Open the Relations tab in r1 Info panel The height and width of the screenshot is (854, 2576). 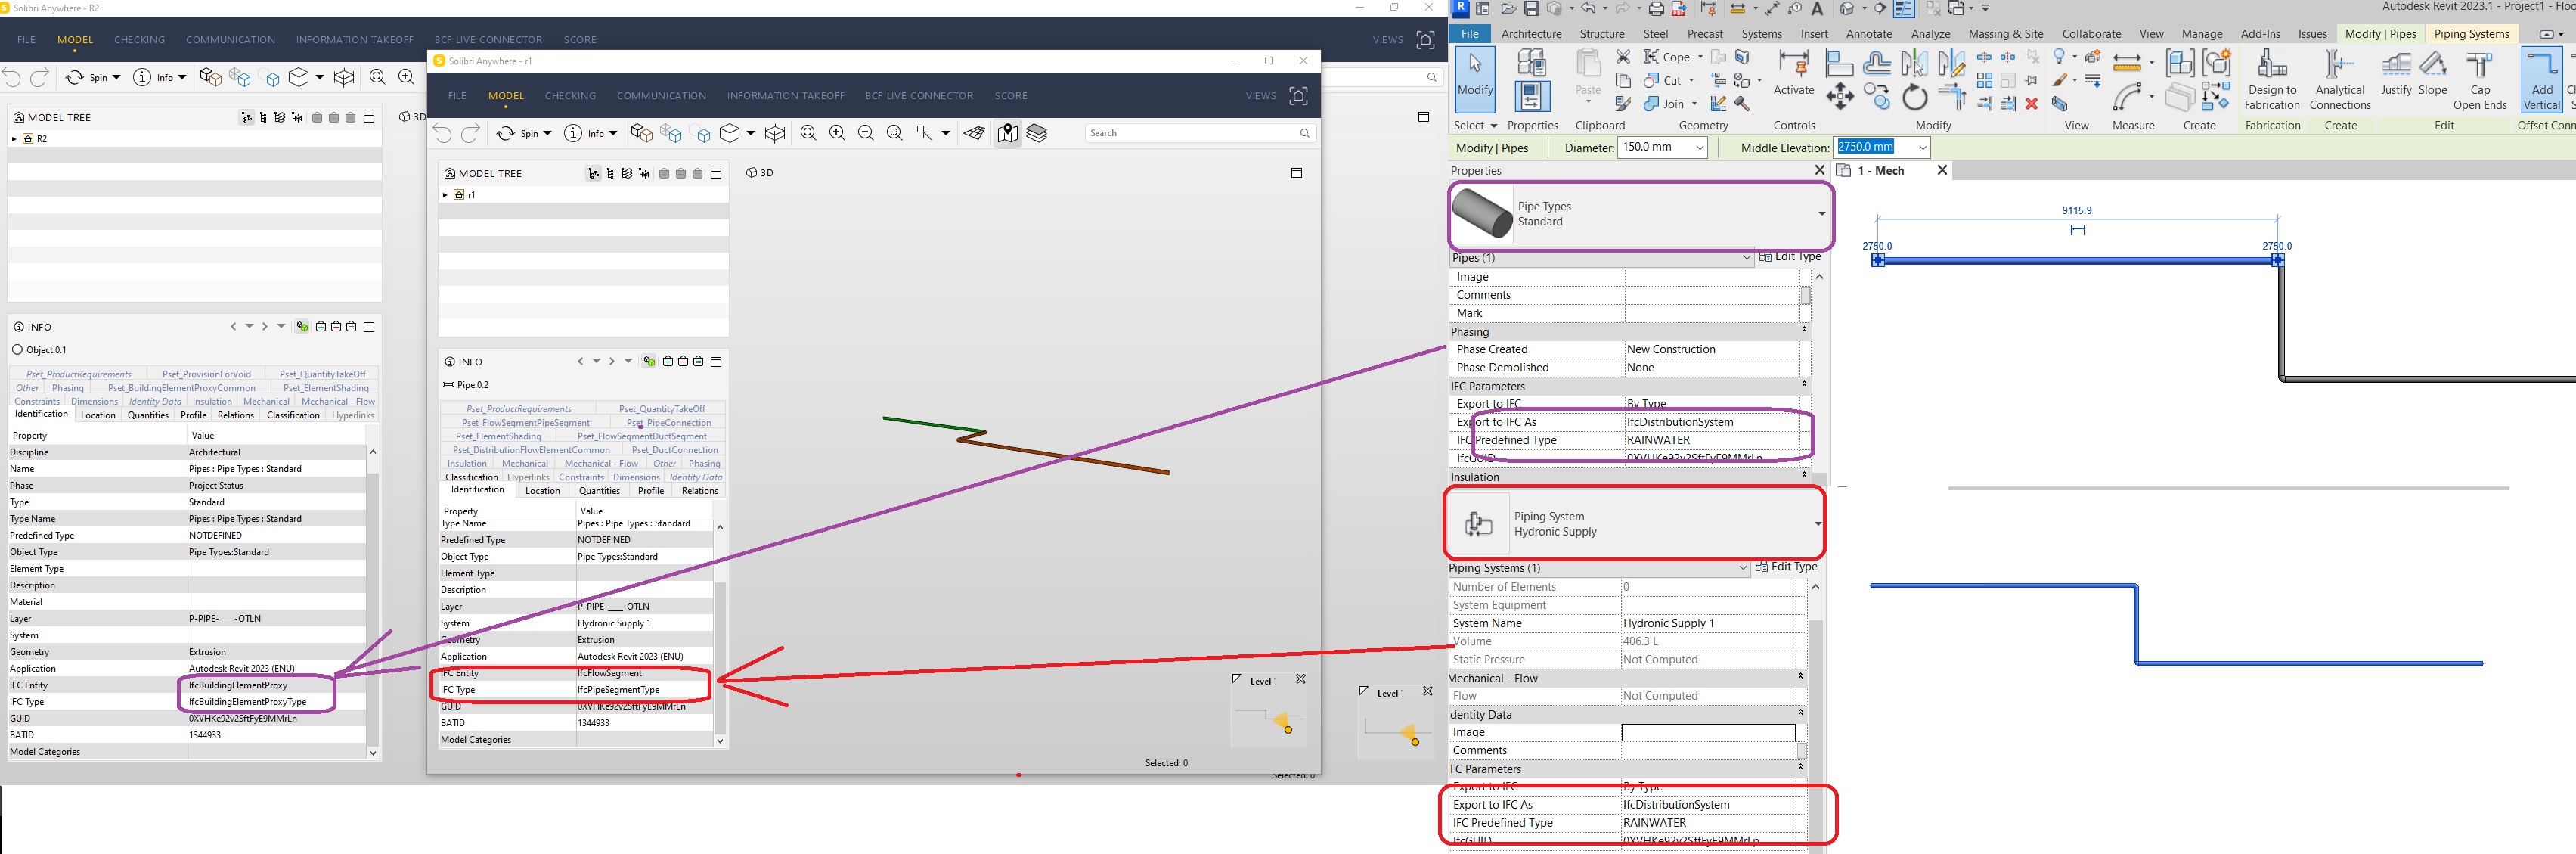coord(700,491)
